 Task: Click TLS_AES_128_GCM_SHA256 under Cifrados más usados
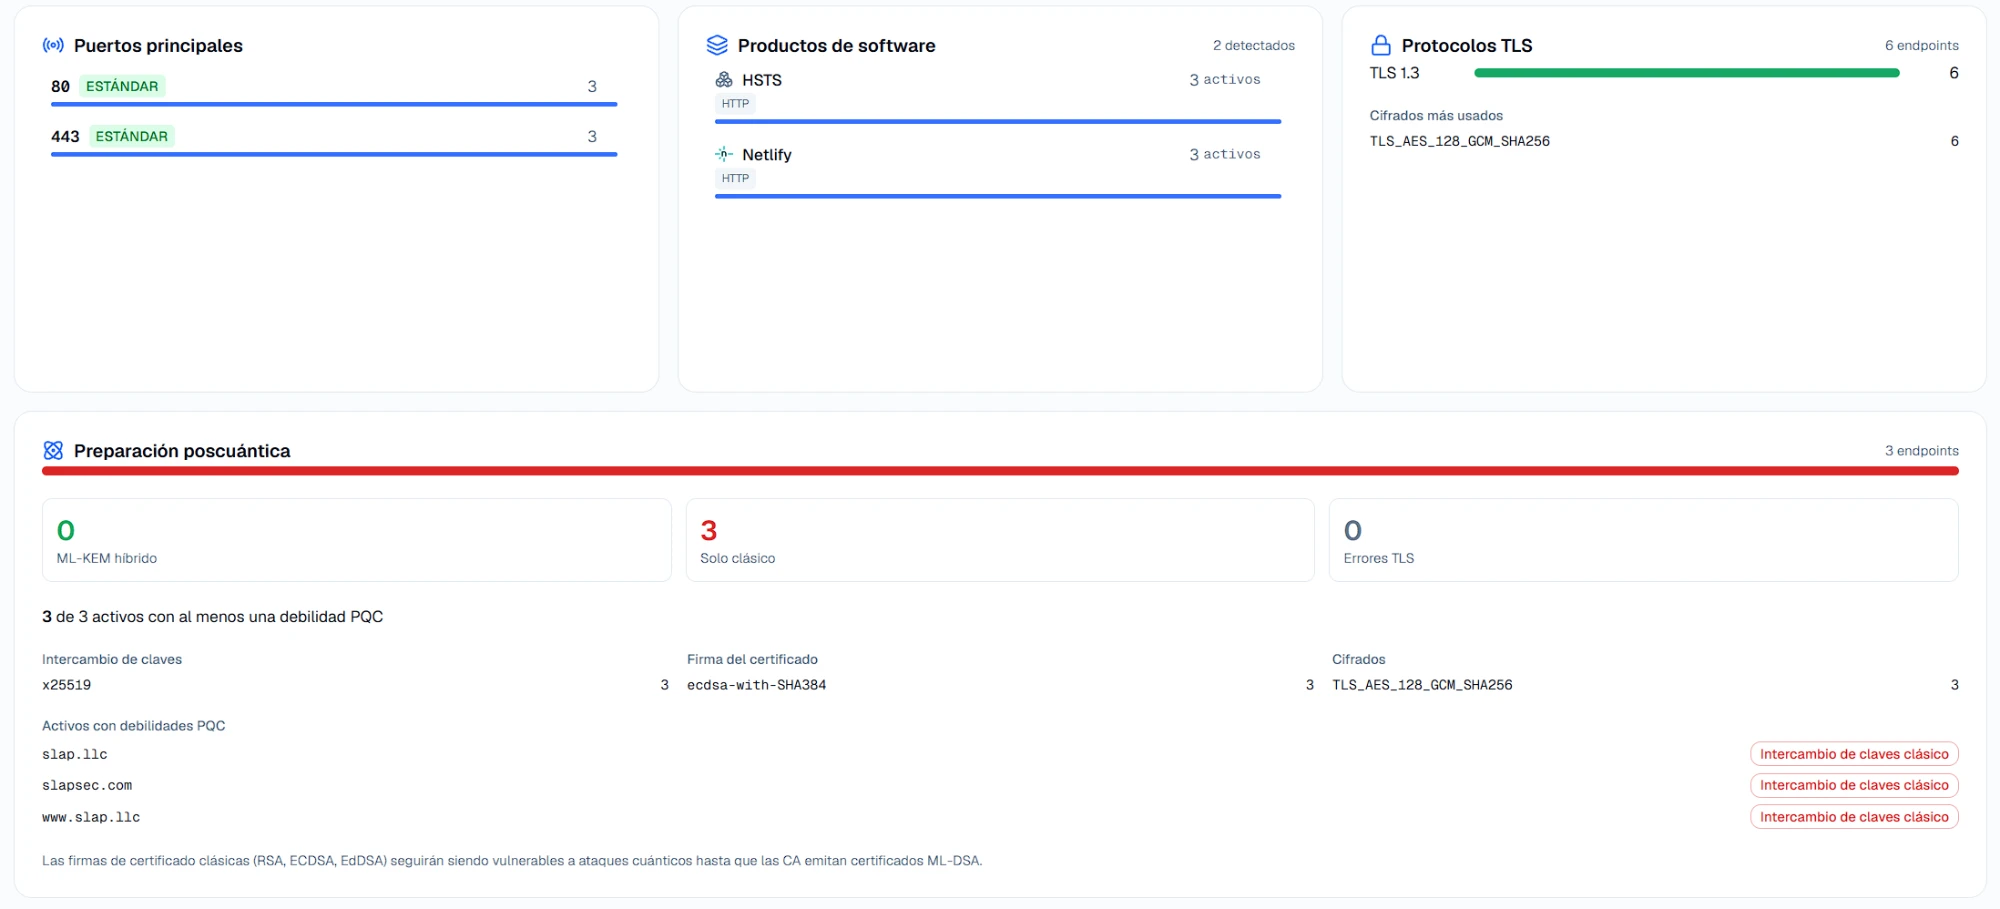click(1460, 141)
